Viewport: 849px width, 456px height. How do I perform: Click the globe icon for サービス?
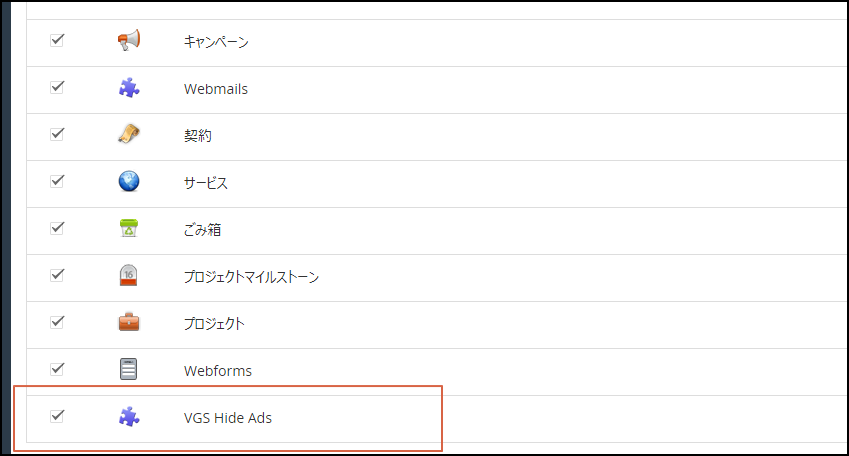[x=128, y=182]
